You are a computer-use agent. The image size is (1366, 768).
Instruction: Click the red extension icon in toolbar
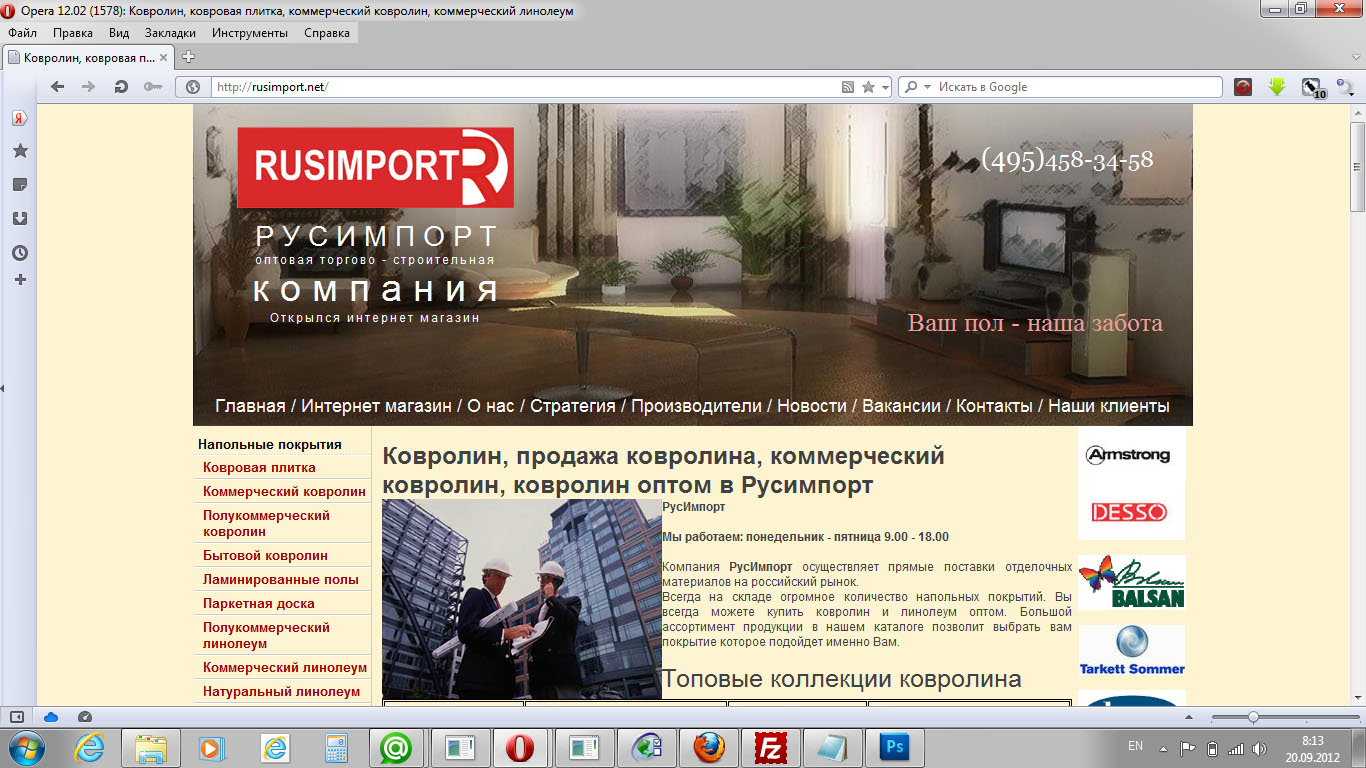(x=1243, y=87)
